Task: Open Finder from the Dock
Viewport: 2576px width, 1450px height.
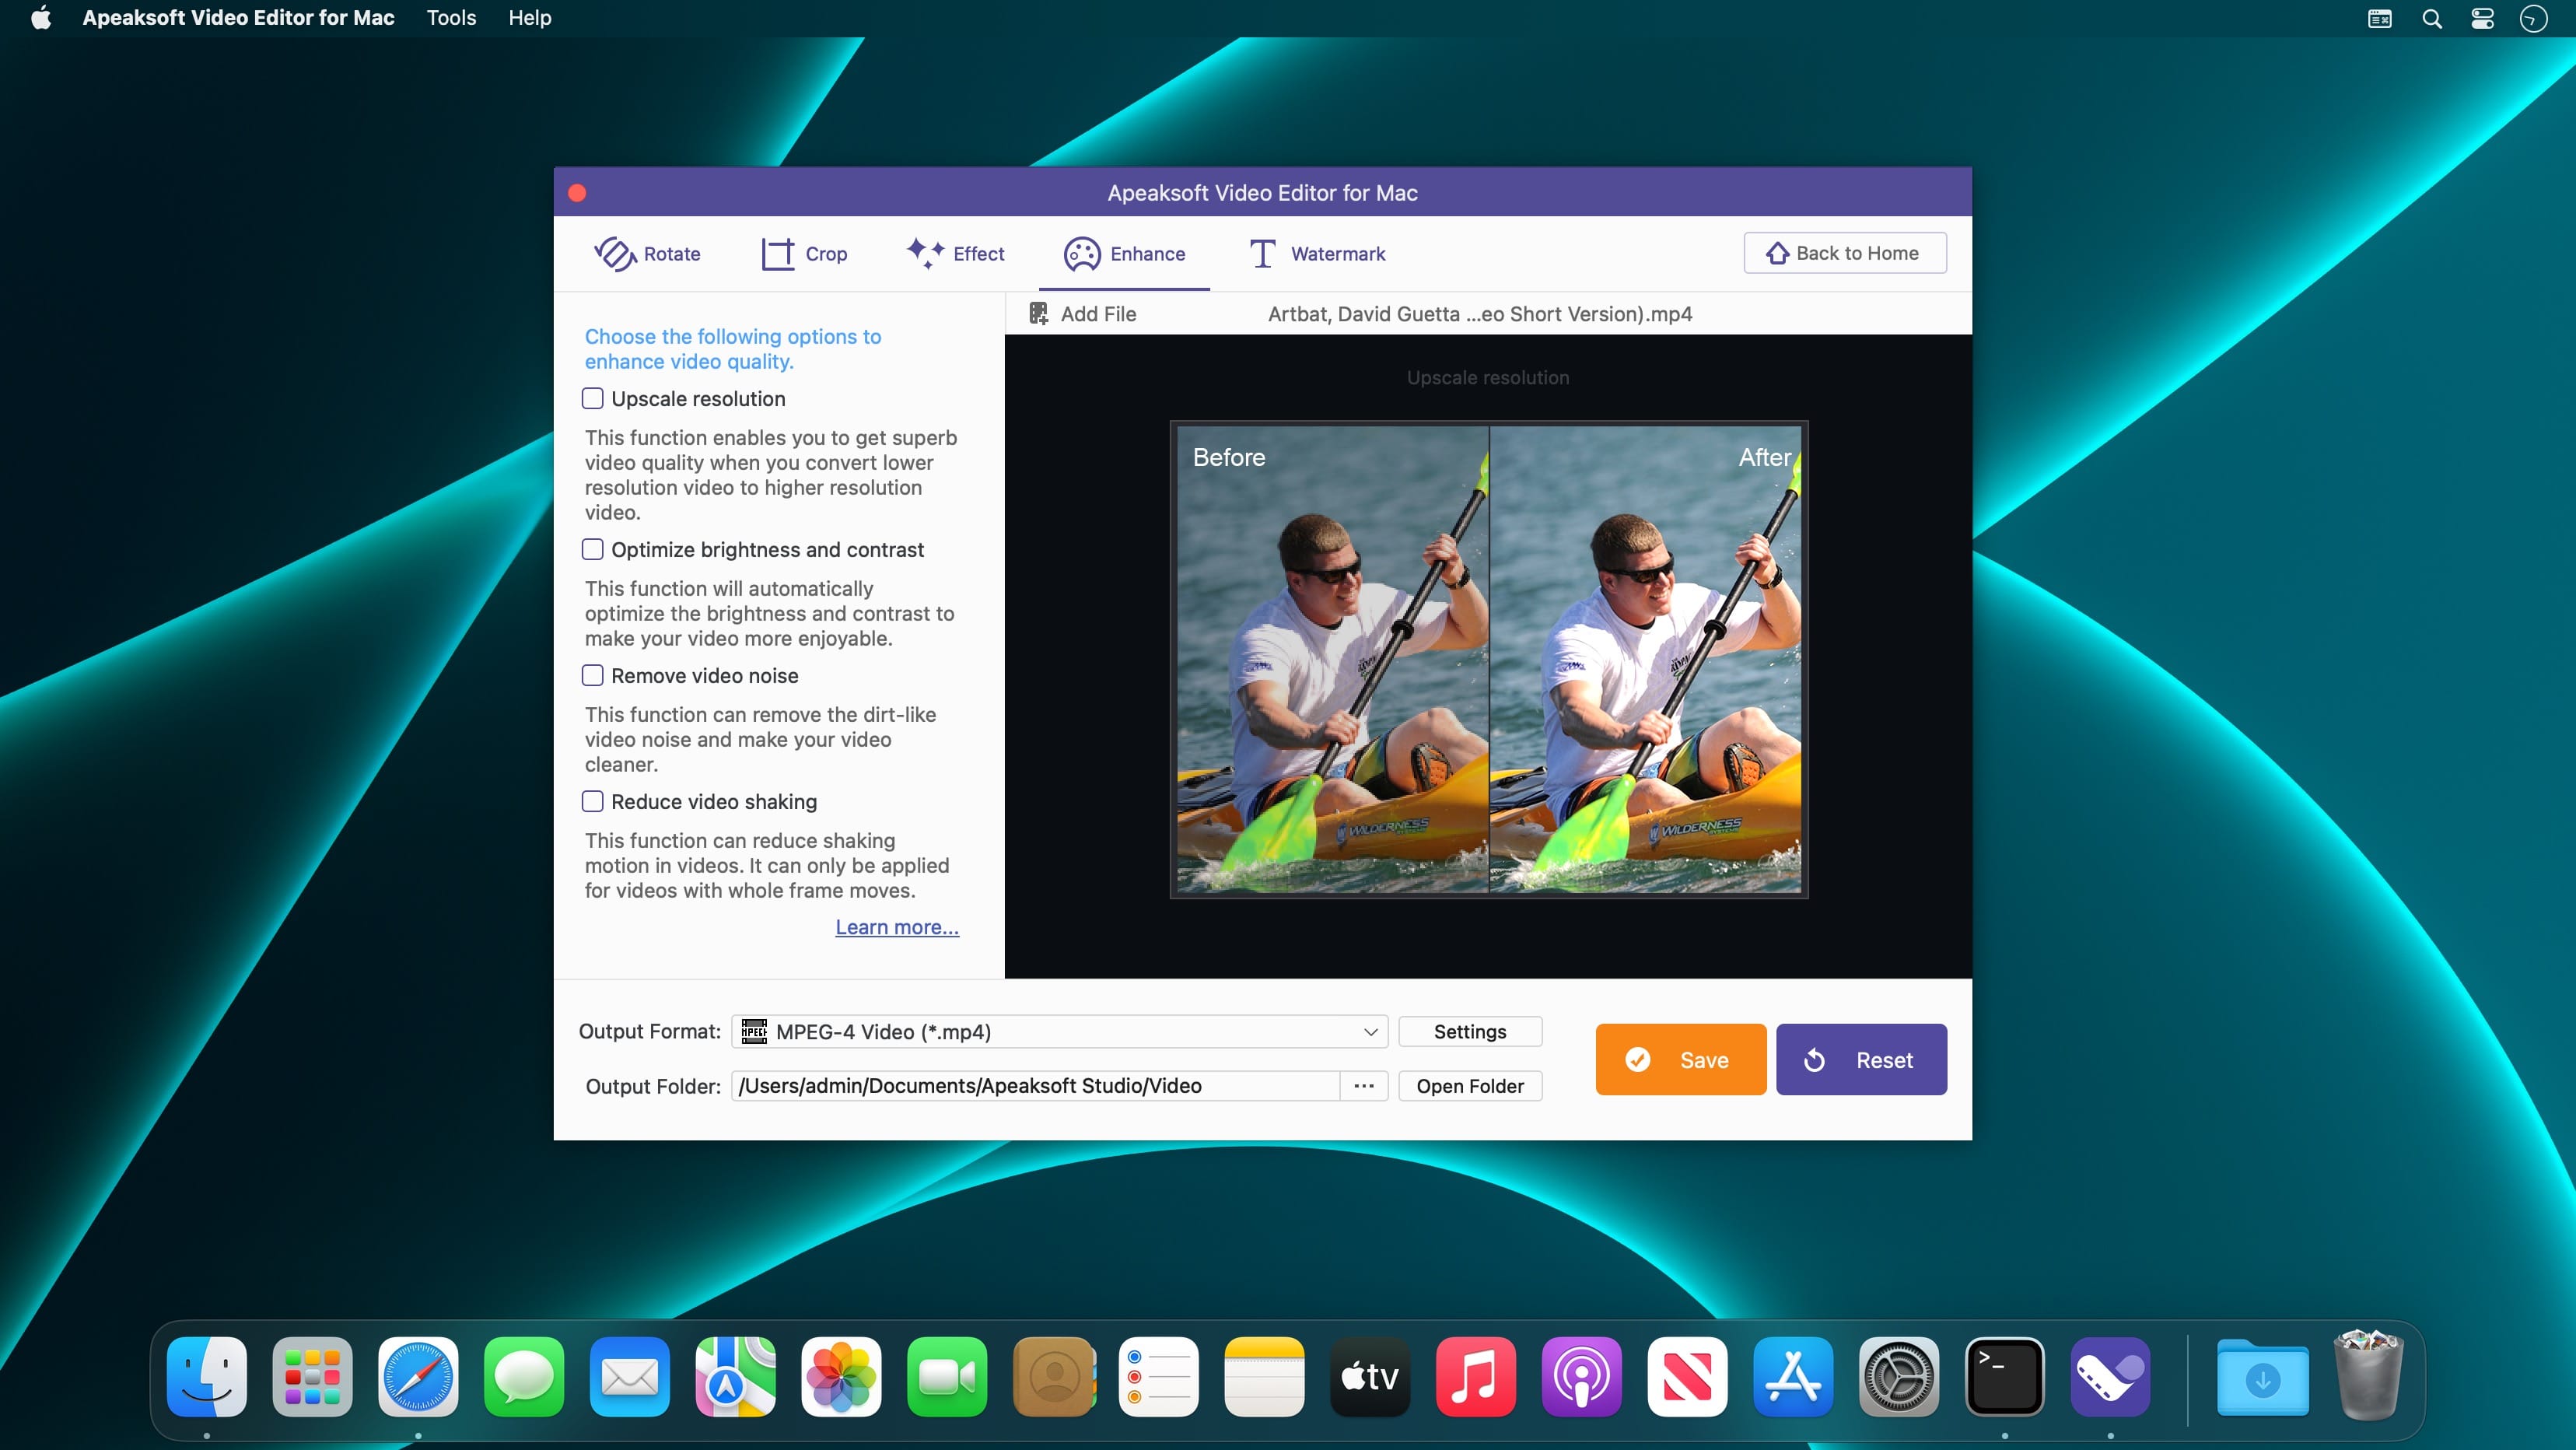Action: click(207, 1377)
